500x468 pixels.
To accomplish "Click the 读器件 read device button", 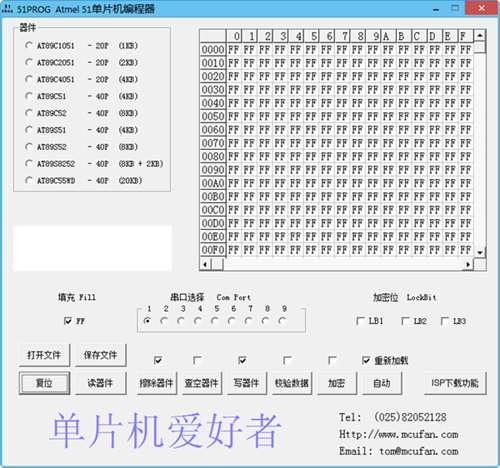I will 101,383.
